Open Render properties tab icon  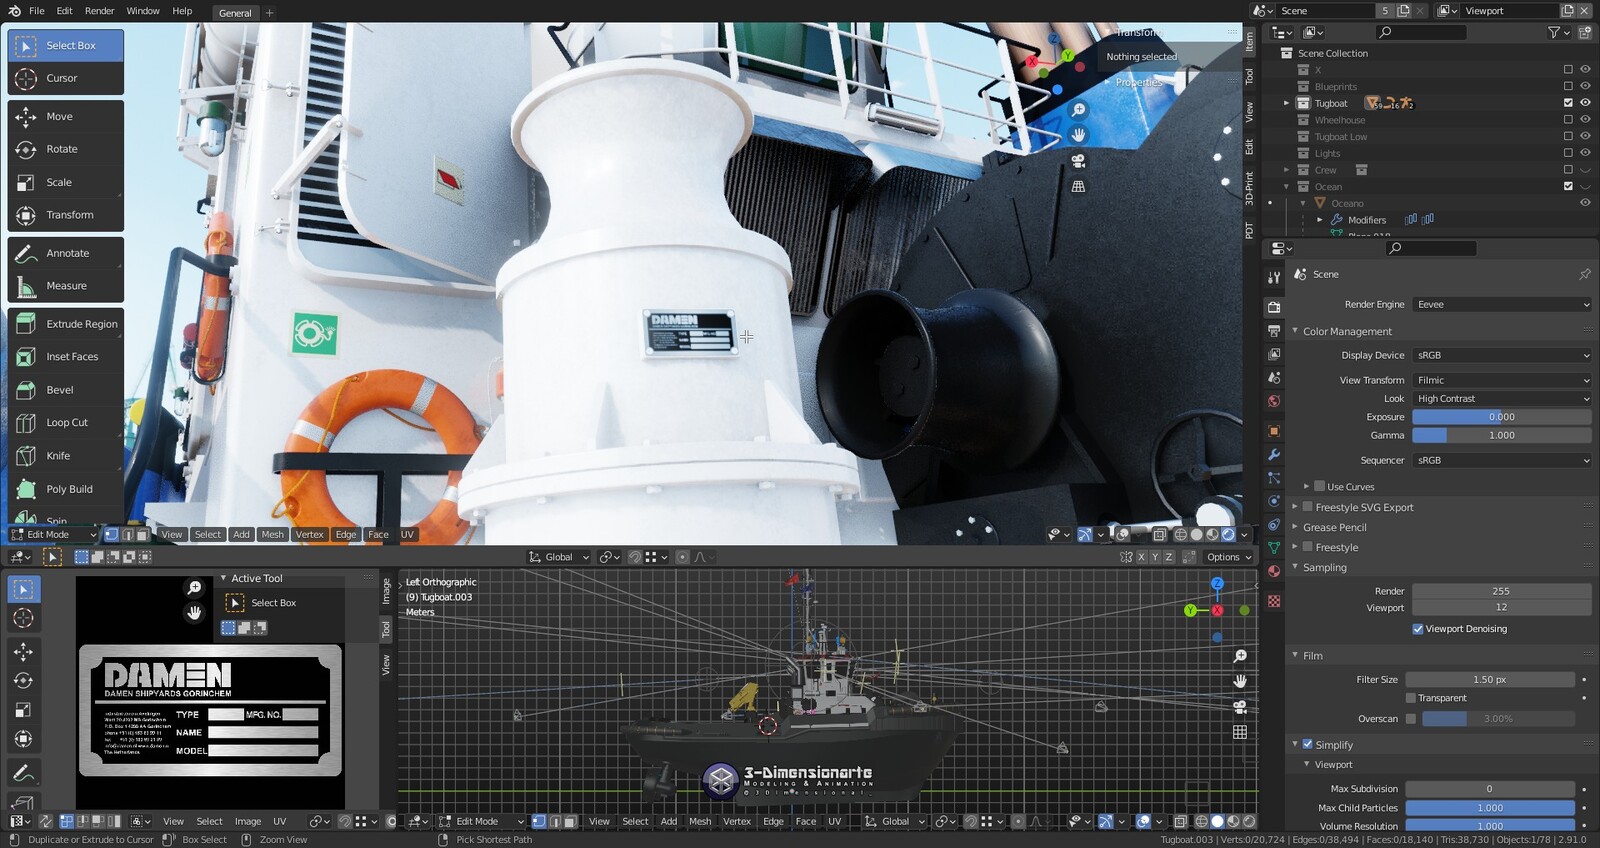1274,307
